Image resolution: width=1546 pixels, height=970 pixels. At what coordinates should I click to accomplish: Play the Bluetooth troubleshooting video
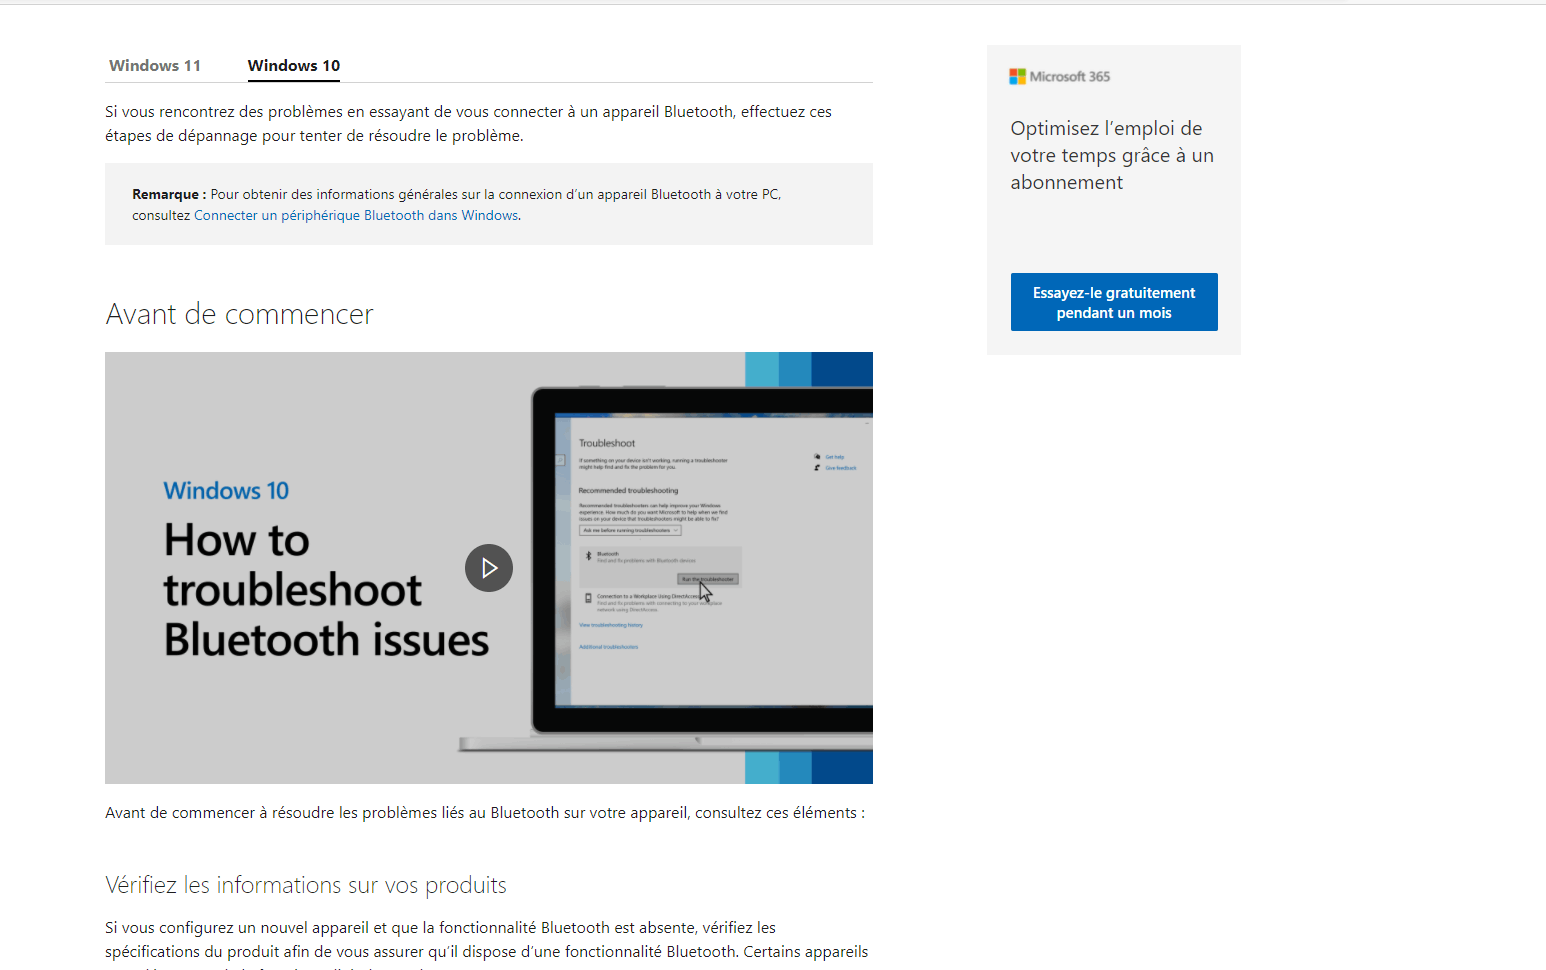pos(489,568)
